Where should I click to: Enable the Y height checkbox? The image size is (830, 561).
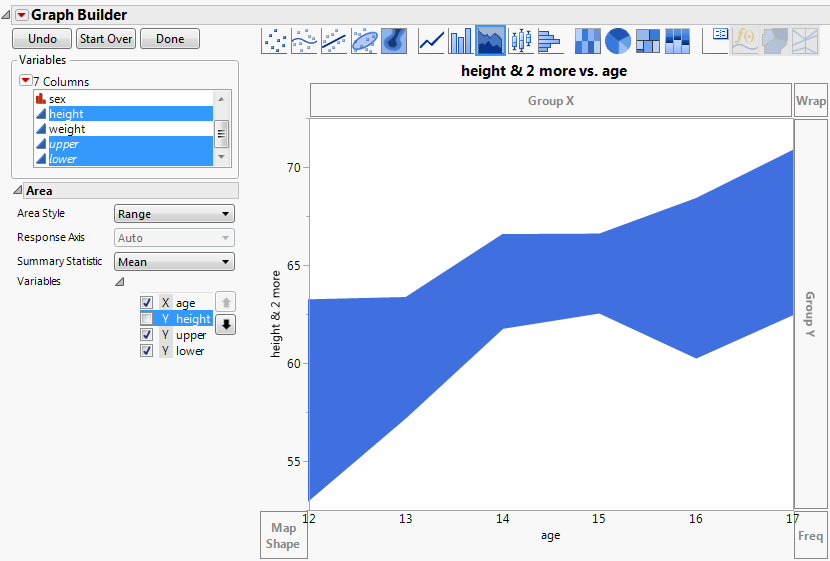click(x=147, y=319)
